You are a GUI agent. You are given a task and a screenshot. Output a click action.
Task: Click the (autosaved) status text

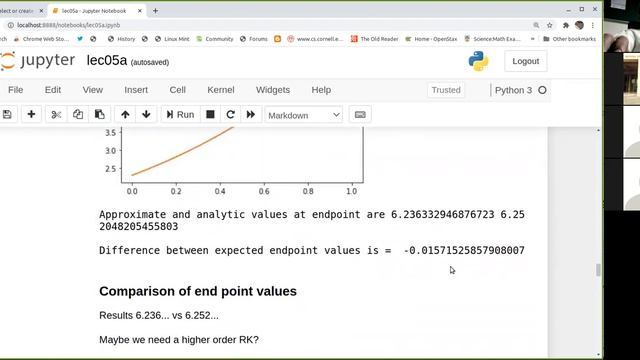coord(150,62)
